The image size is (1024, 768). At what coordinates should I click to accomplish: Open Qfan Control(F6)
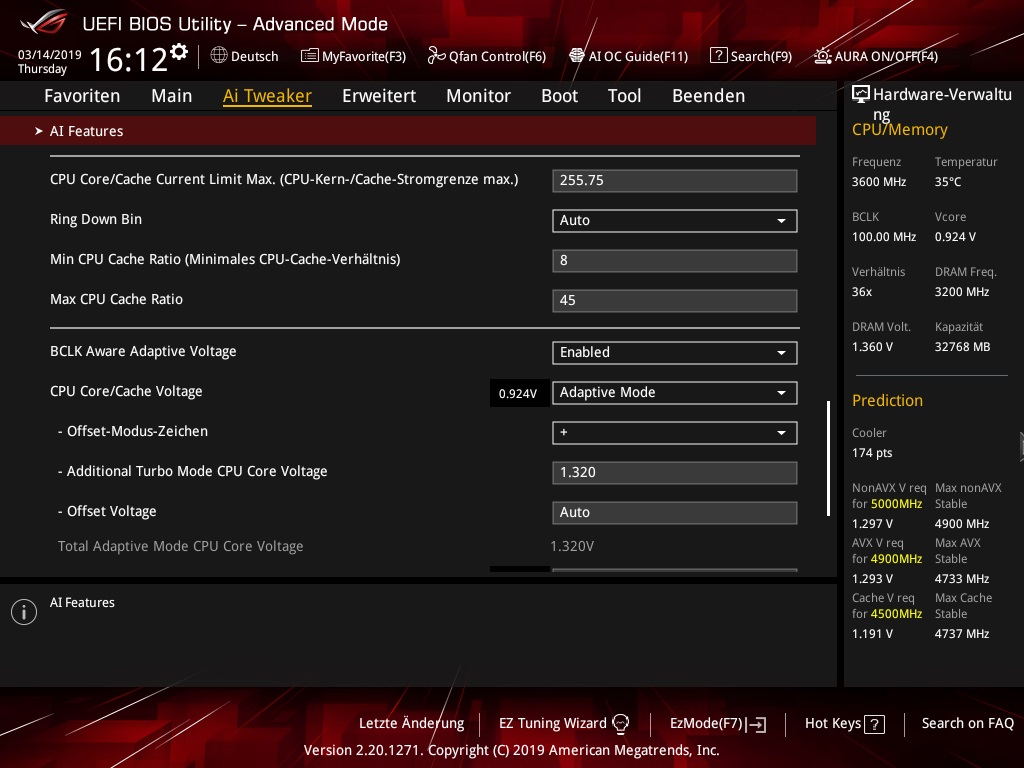click(487, 56)
